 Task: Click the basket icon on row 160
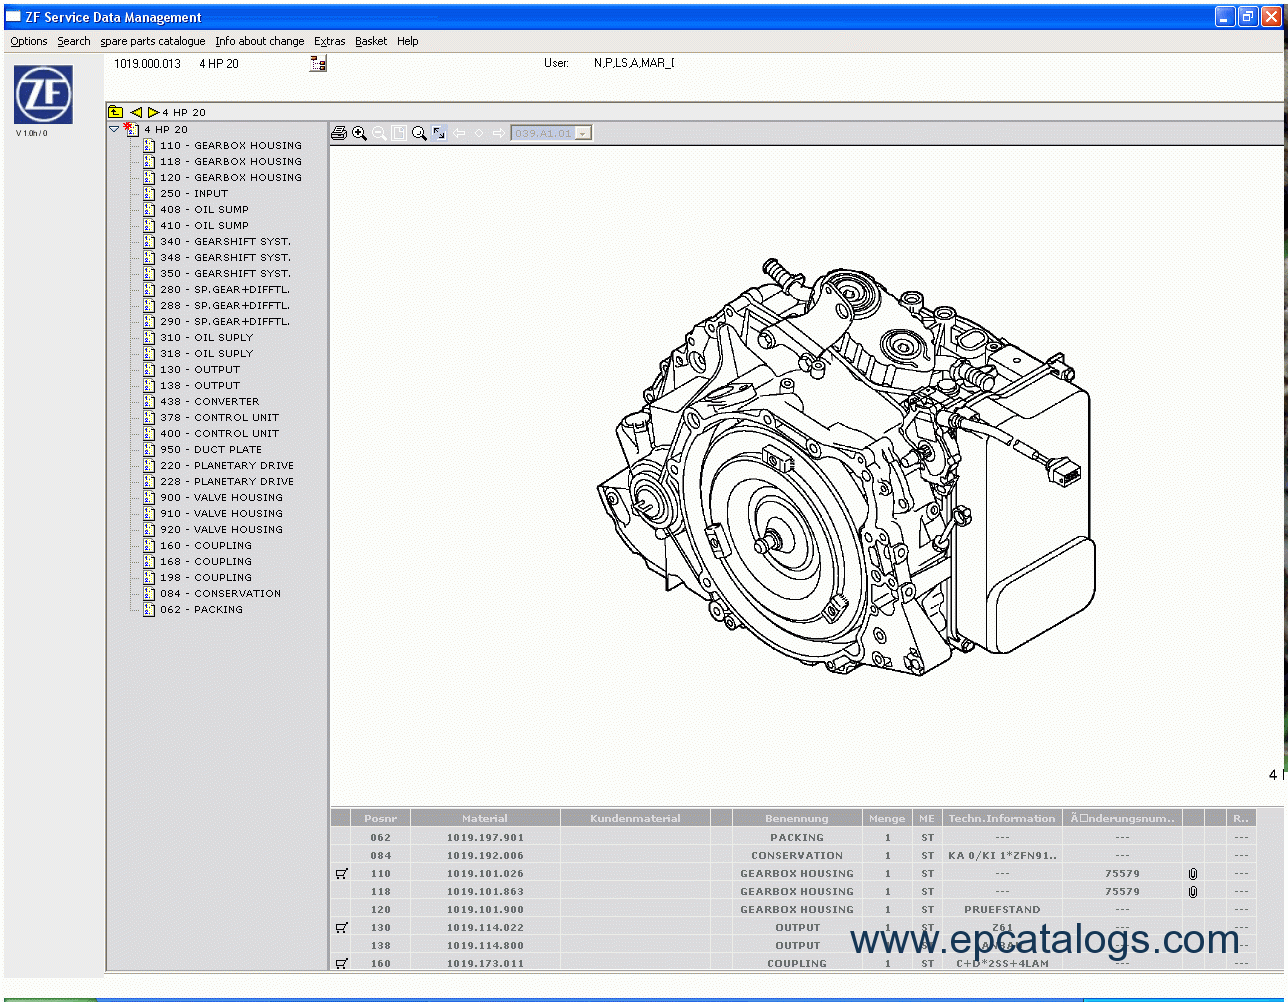(x=342, y=964)
